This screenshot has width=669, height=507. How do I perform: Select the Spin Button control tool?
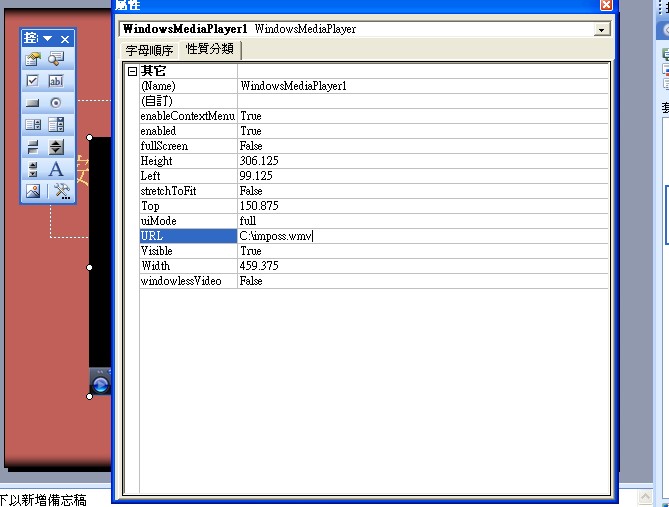[56, 147]
